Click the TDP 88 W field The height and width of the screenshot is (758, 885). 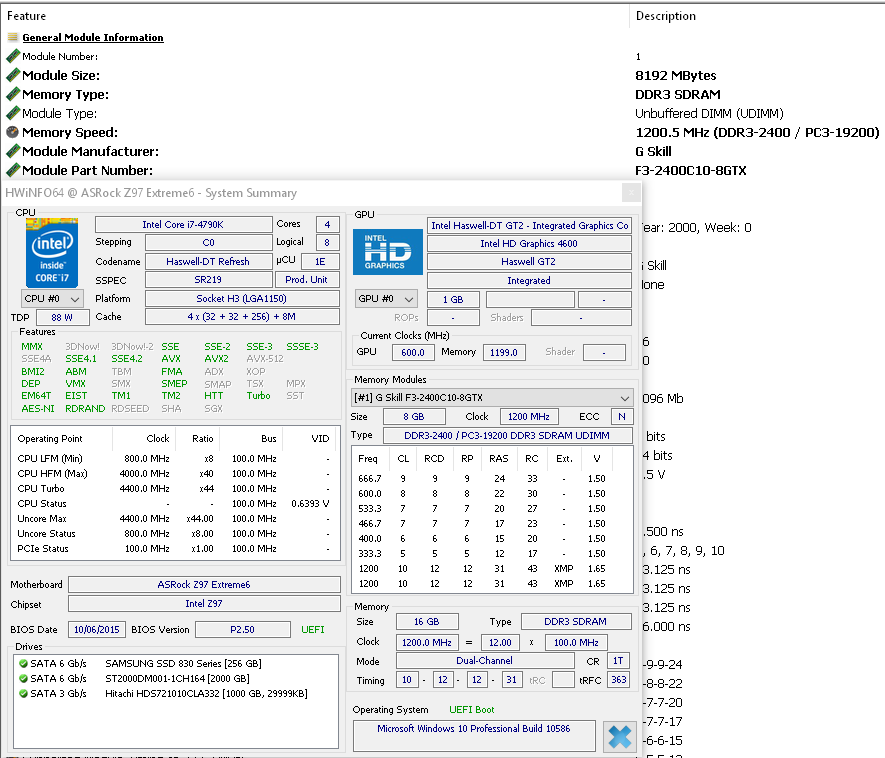point(62,318)
